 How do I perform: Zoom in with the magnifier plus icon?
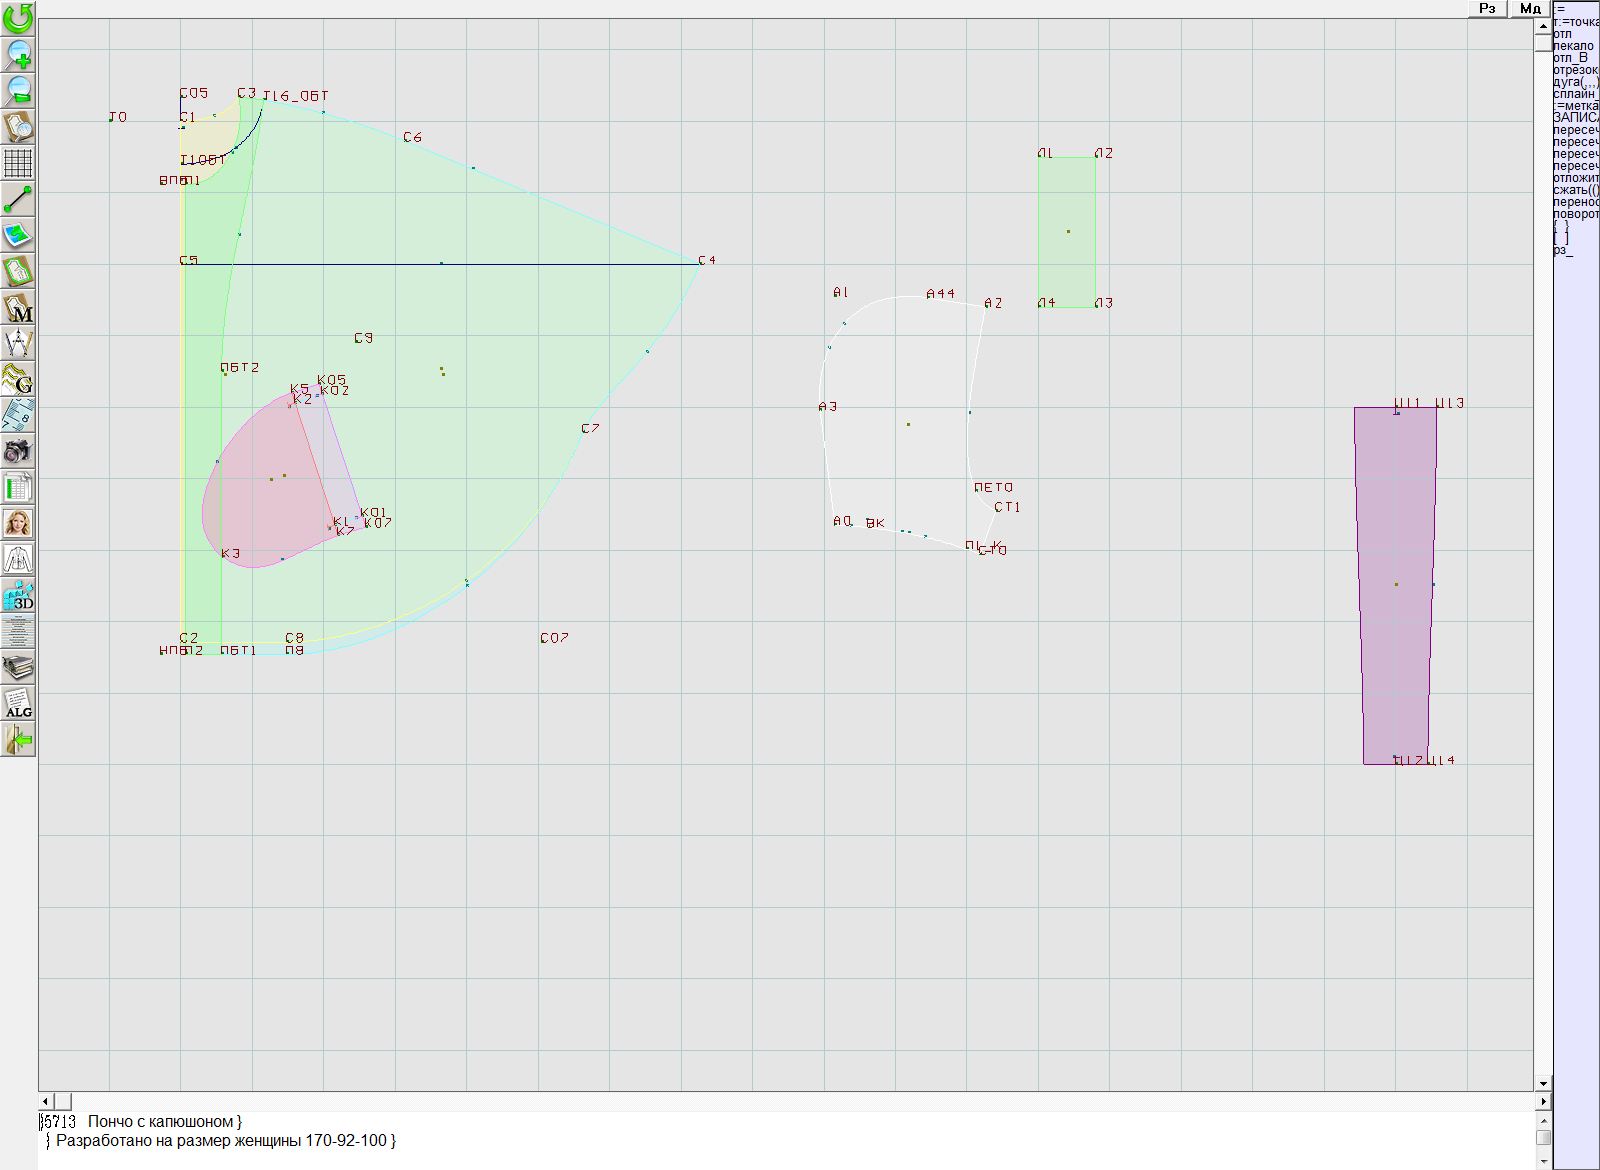pyautogui.click(x=18, y=54)
